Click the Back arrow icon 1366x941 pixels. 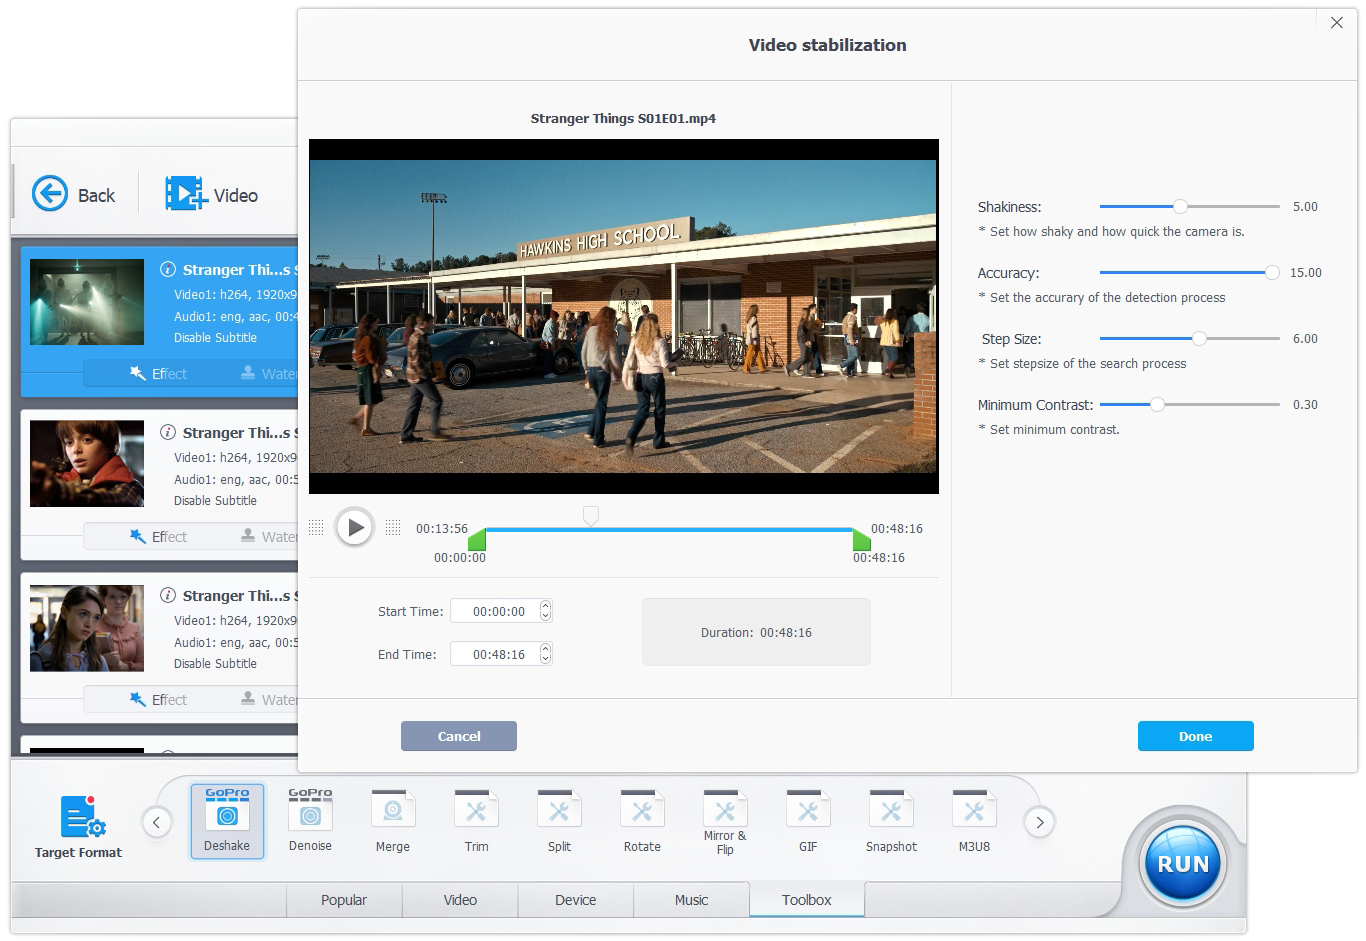(50, 194)
